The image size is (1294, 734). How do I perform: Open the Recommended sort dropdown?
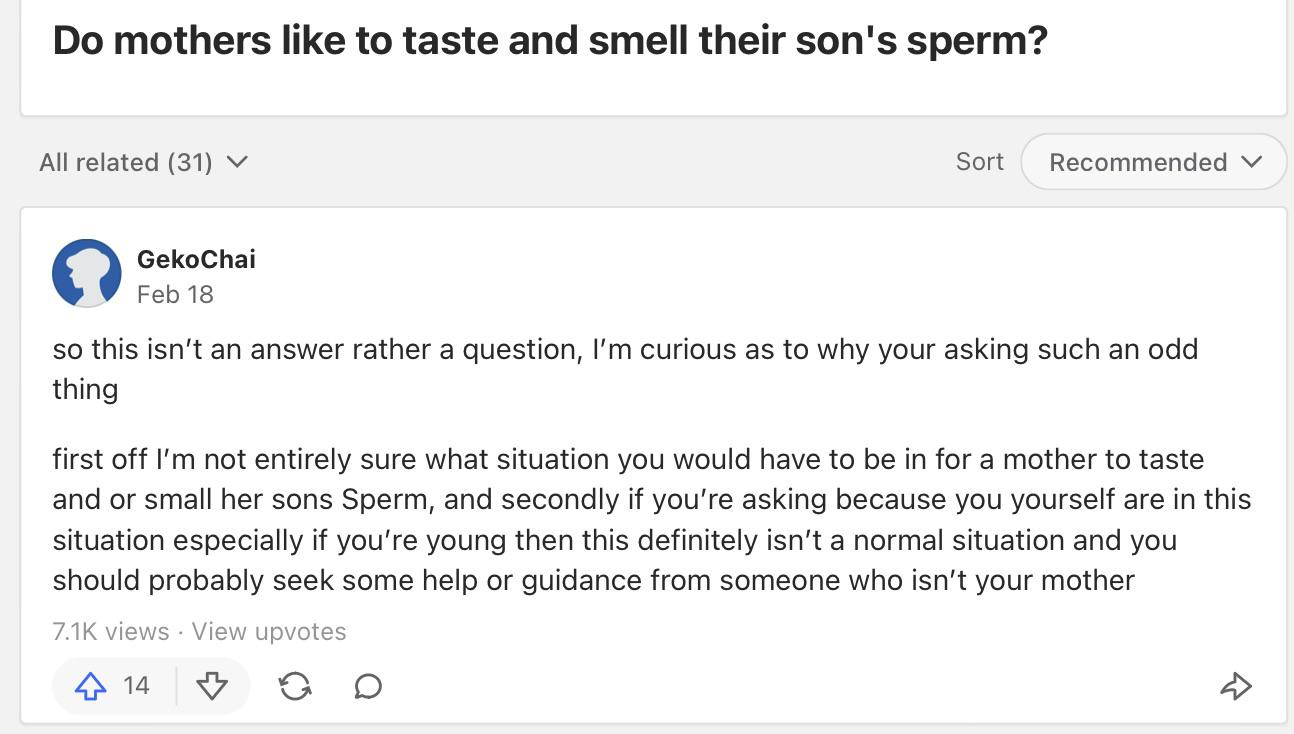1153,162
